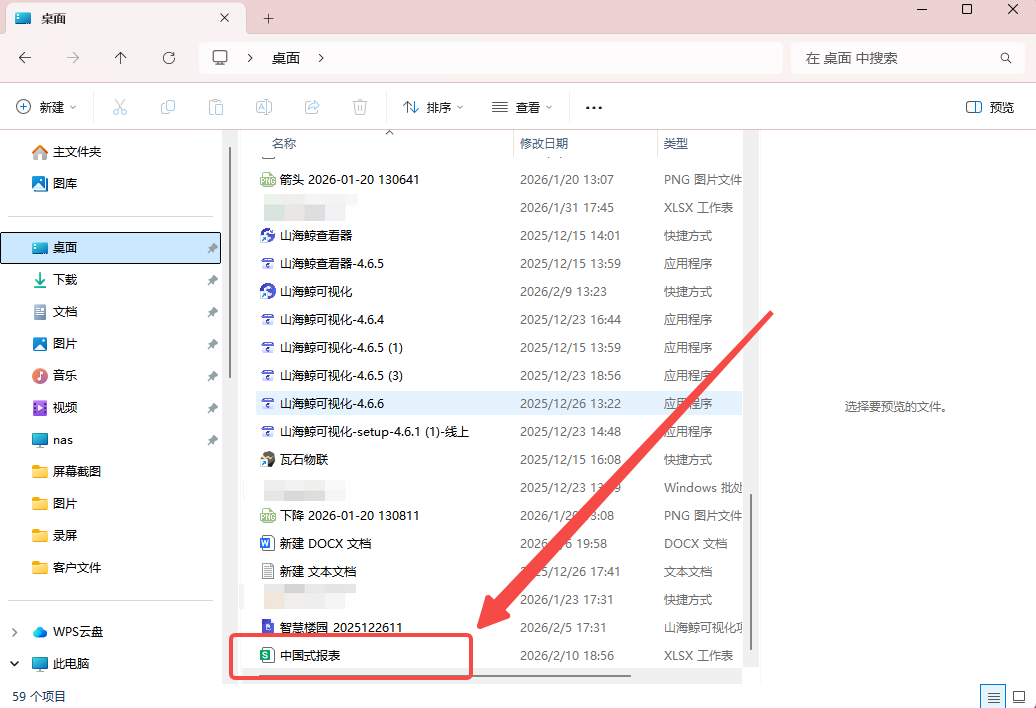The width and height of the screenshot is (1036, 708).
Task: Click the delete trash icon
Action: pos(360,107)
